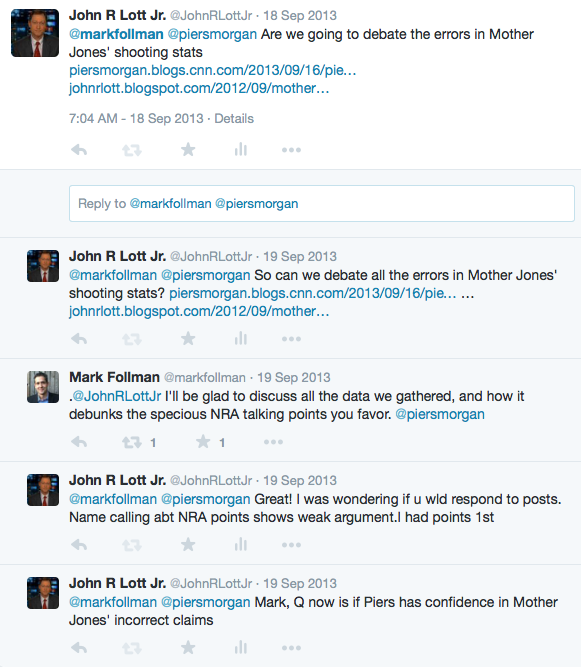Open piersmorgan.blogs.cnn.com link in top tweet
Viewport: 581px width, 667px height.
(x=213, y=70)
